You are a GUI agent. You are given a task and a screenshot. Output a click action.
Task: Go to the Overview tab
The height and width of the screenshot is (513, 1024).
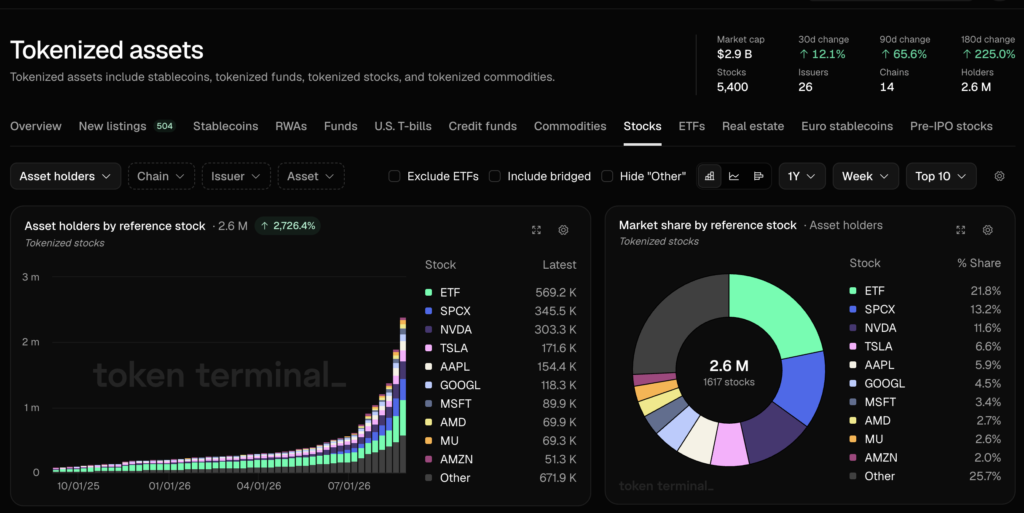tap(35, 126)
